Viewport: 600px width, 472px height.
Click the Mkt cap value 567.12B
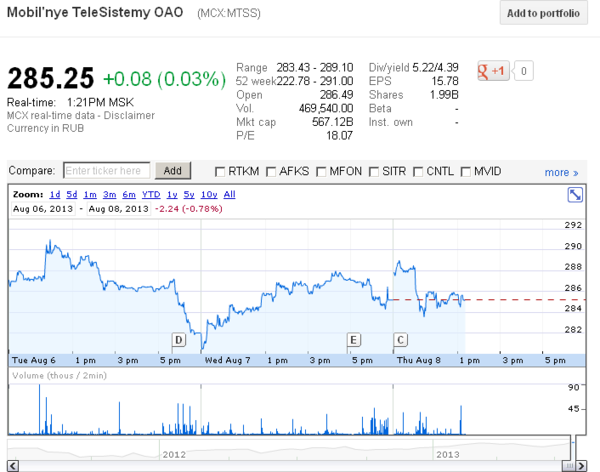click(333, 122)
